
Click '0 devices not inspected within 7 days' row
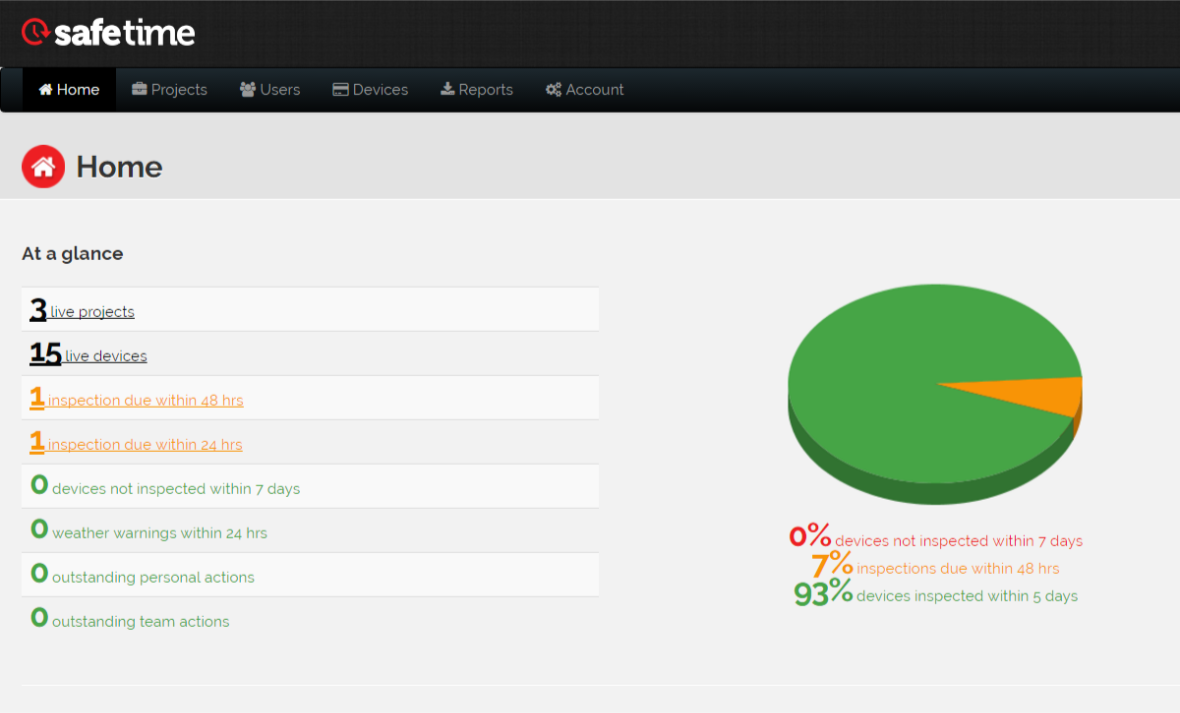point(310,486)
